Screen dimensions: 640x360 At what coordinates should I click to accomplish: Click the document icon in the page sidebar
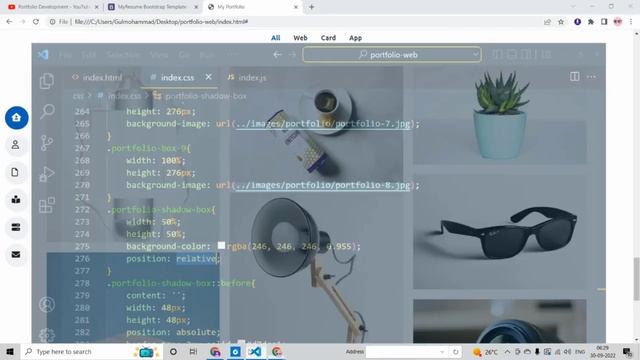tap(16, 172)
